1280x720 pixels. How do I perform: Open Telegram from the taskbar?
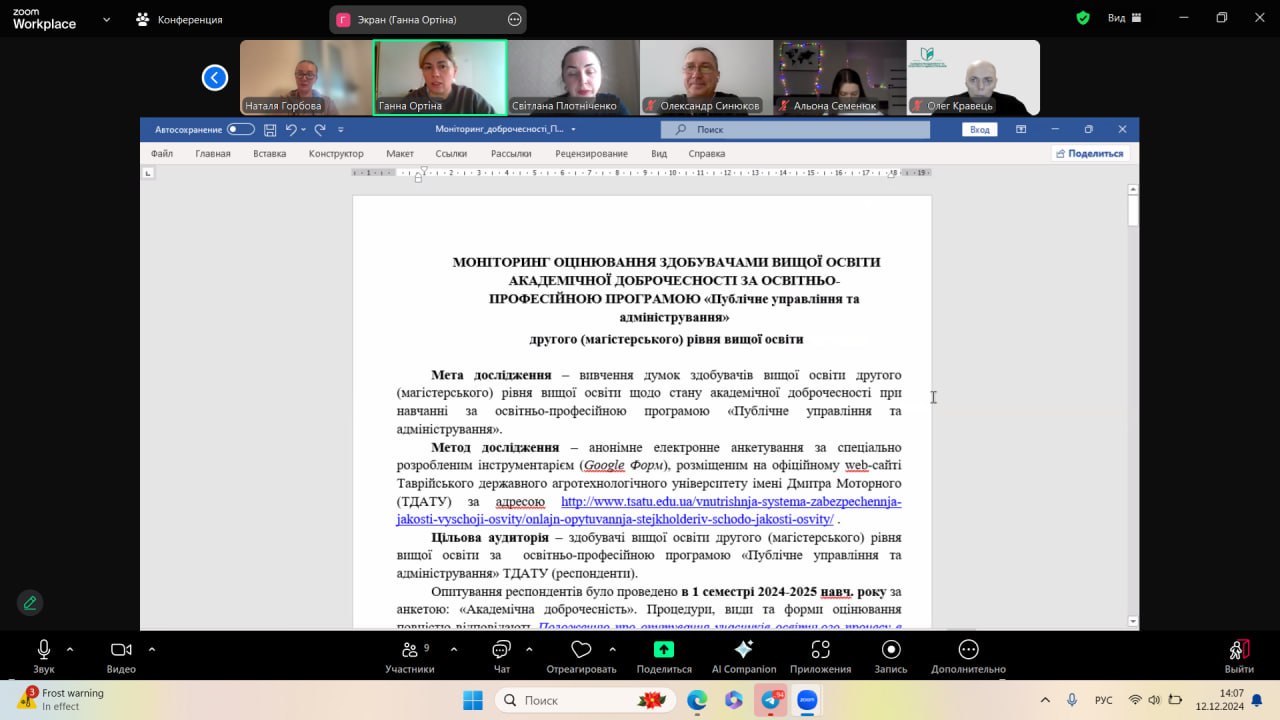pyautogui.click(x=771, y=700)
